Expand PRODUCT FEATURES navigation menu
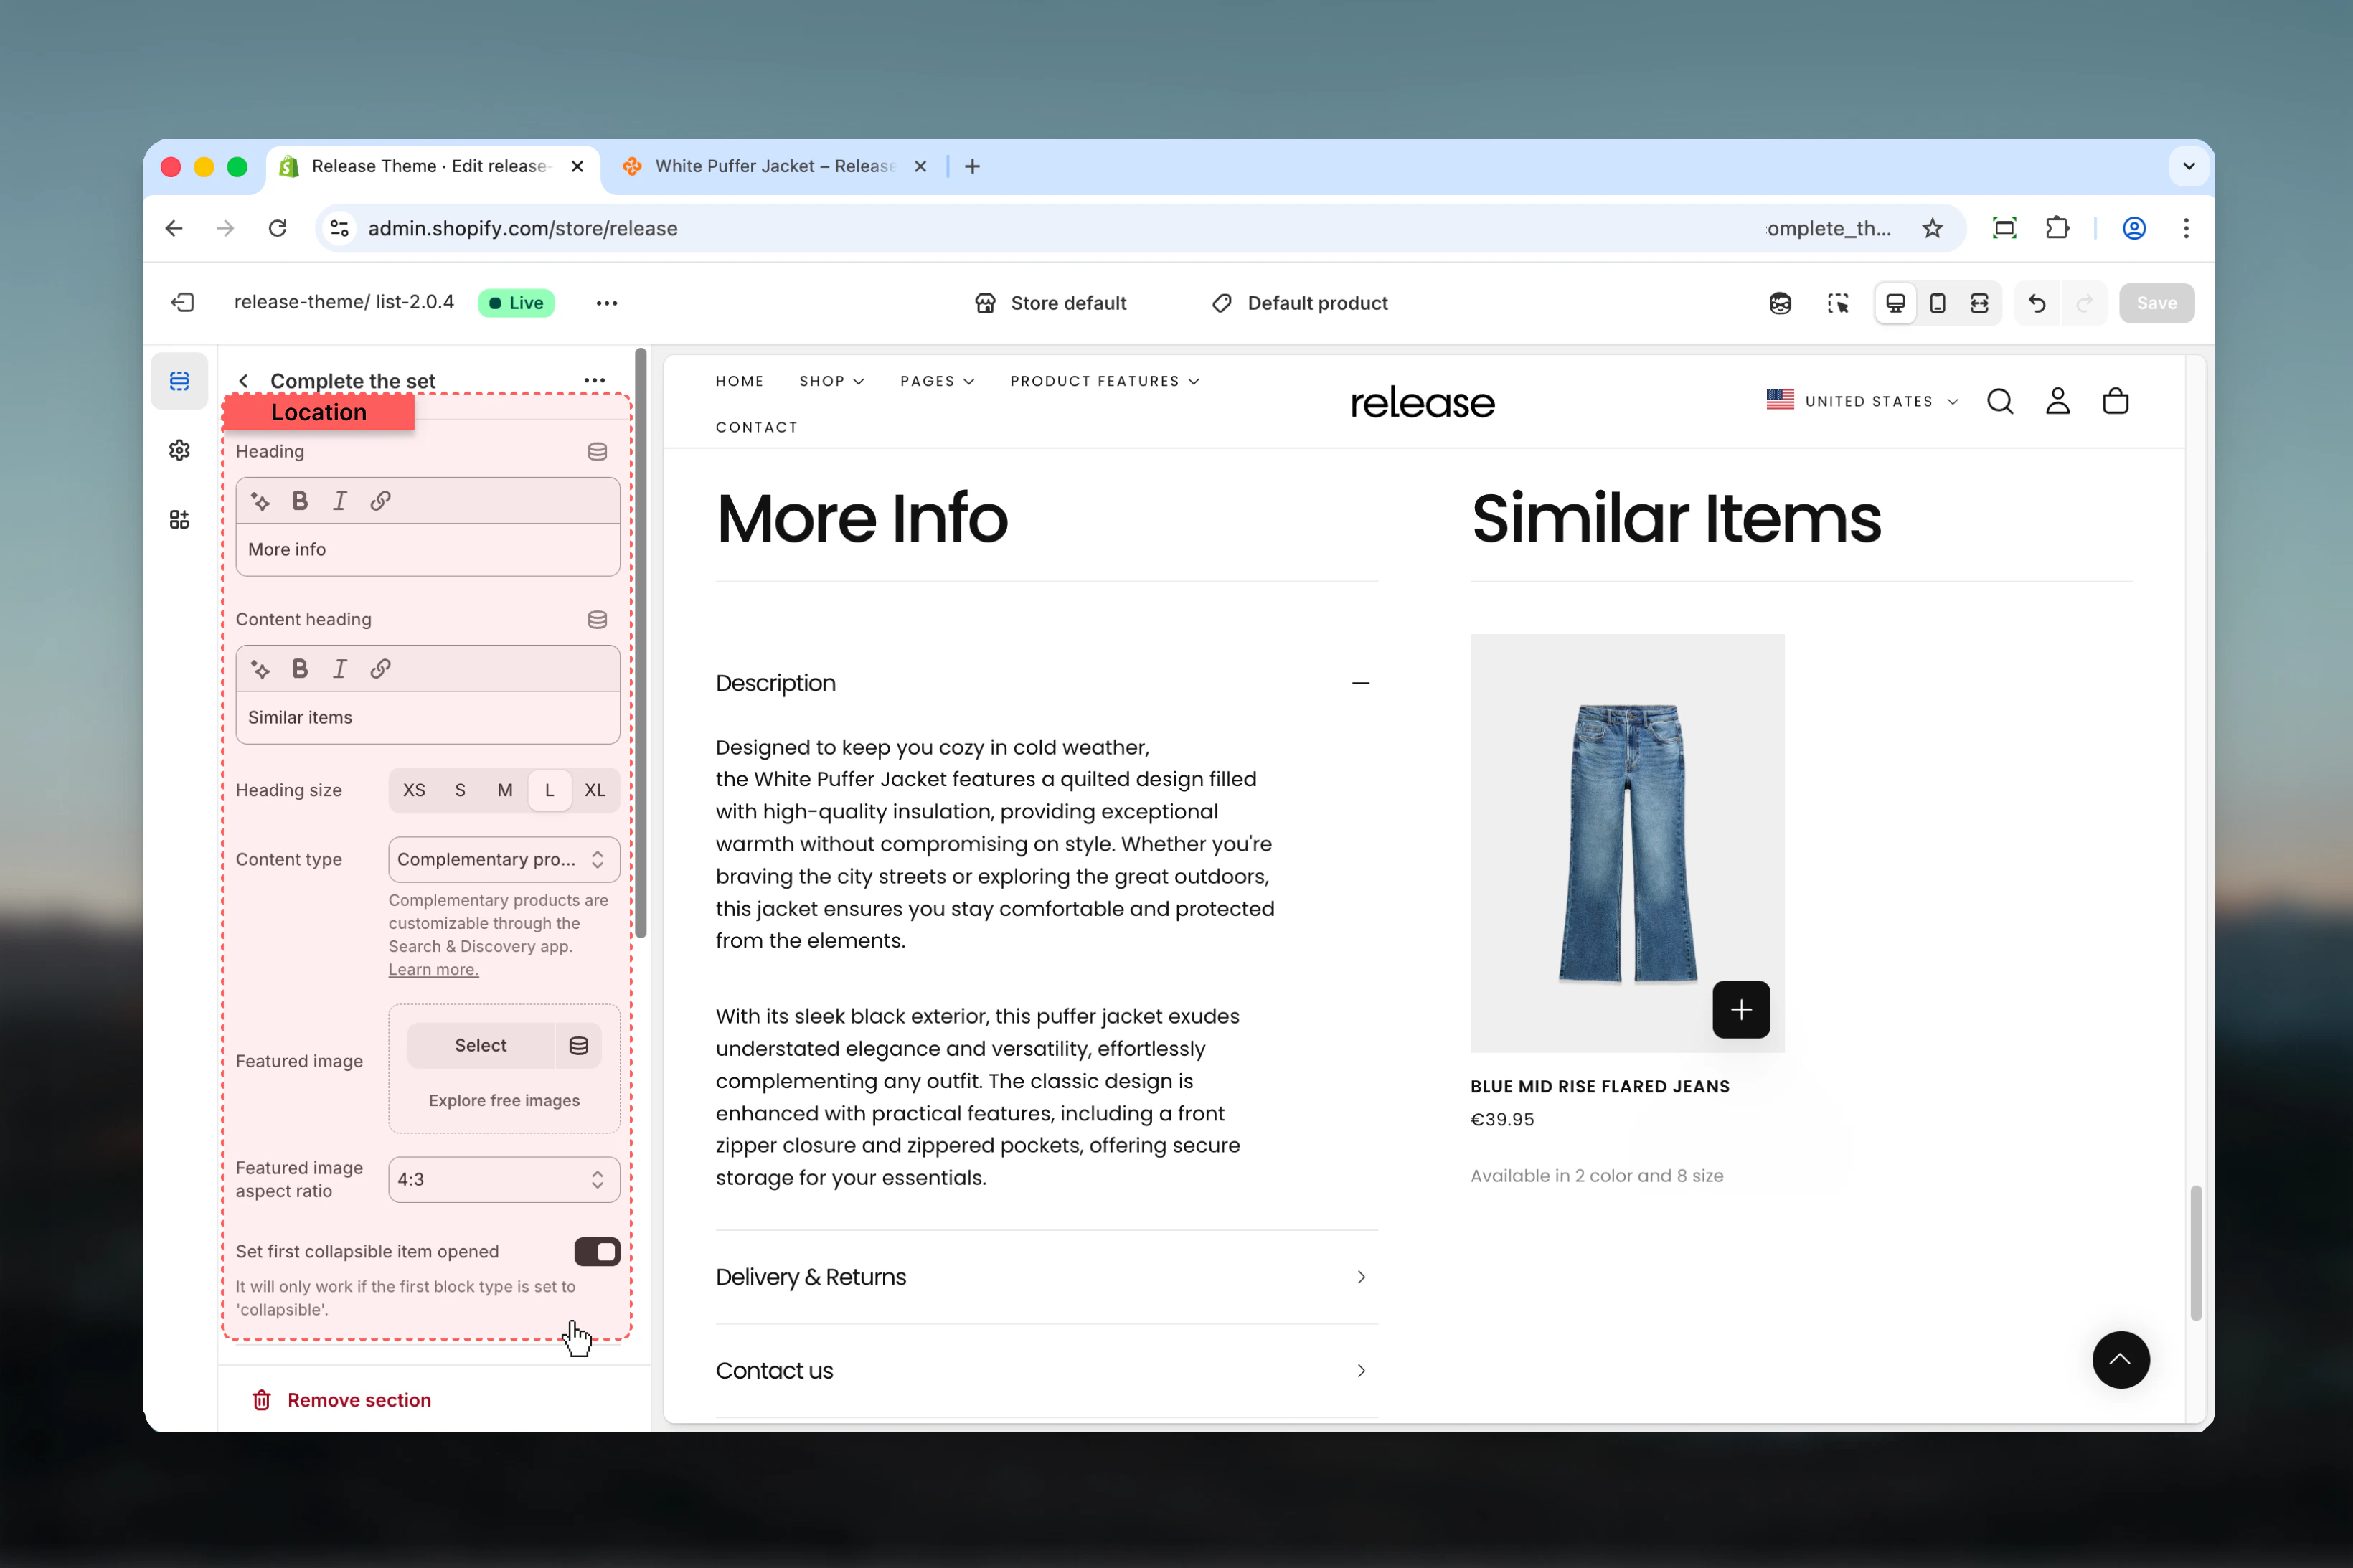Viewport: 2353px width, 1568px height. (1105, 381)
